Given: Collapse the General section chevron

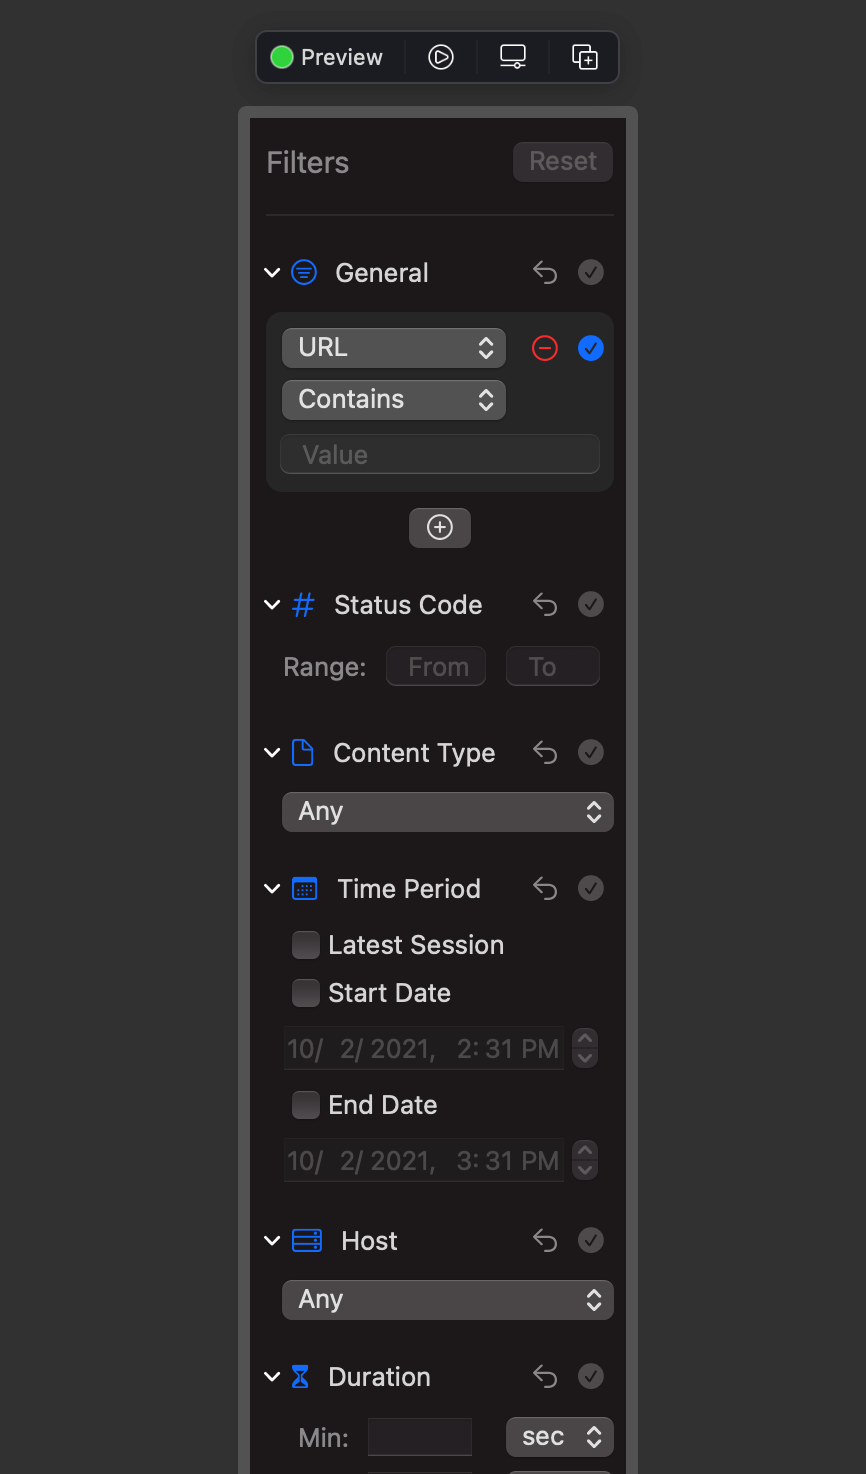Looking at the screenshot, I should pyautogui.click(x=272, y=273).
